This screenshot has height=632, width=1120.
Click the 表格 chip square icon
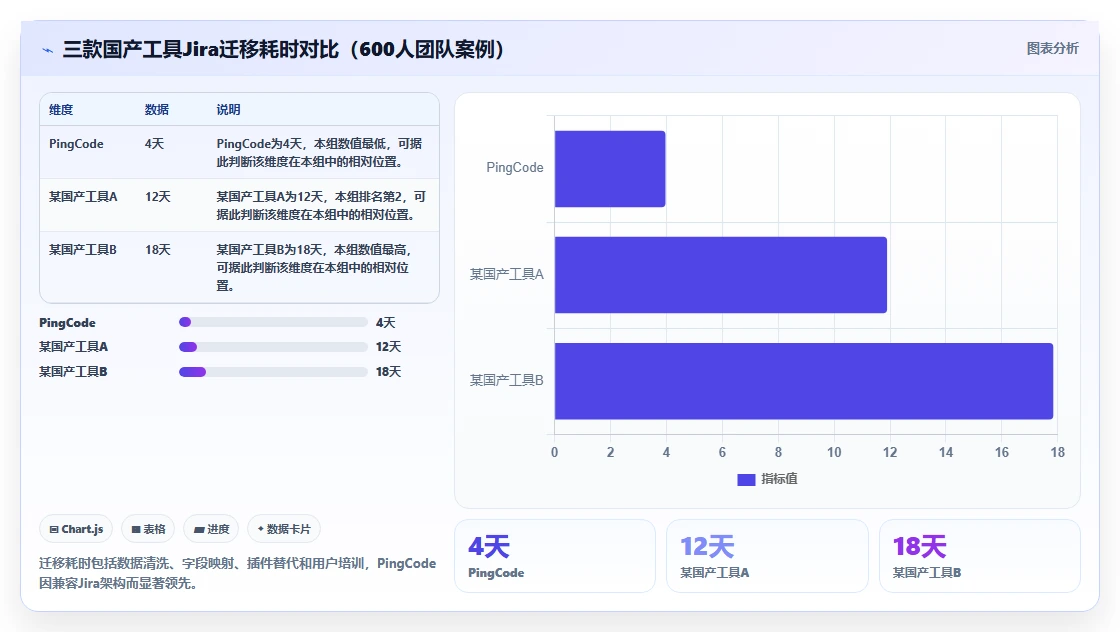(136, 530)
